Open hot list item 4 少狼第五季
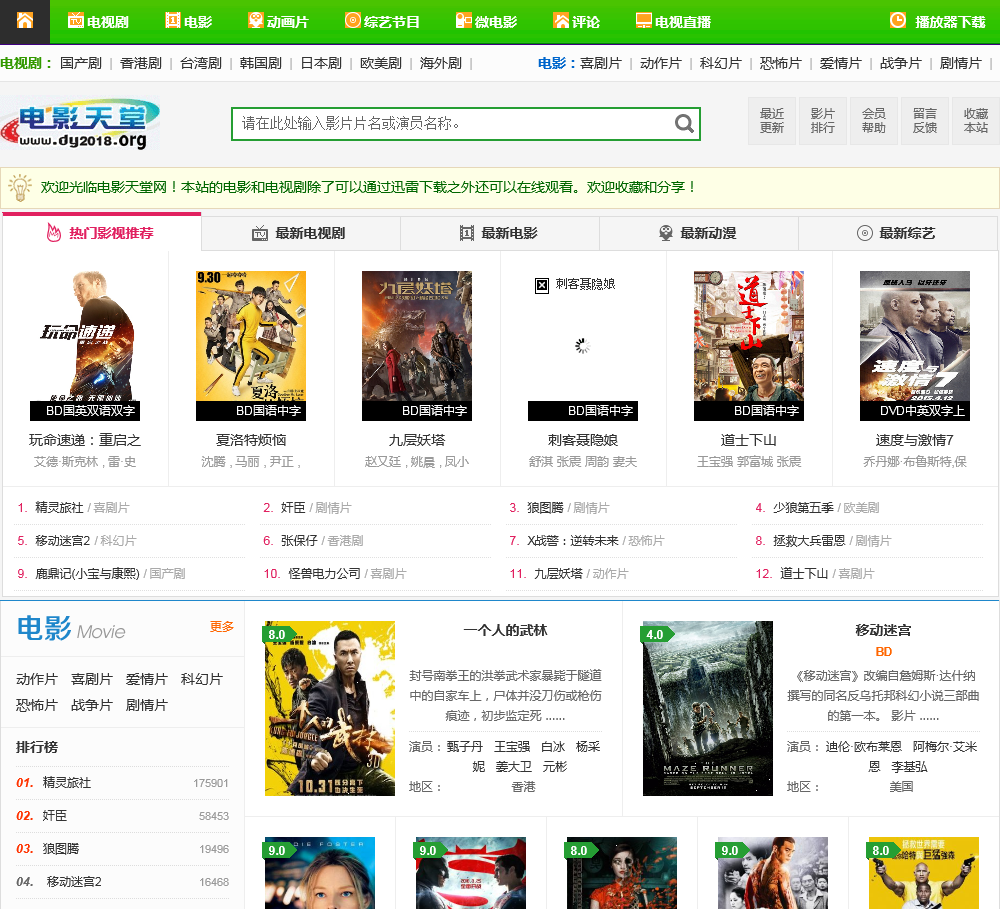The image size is (1000, 909). coord(804,508)
